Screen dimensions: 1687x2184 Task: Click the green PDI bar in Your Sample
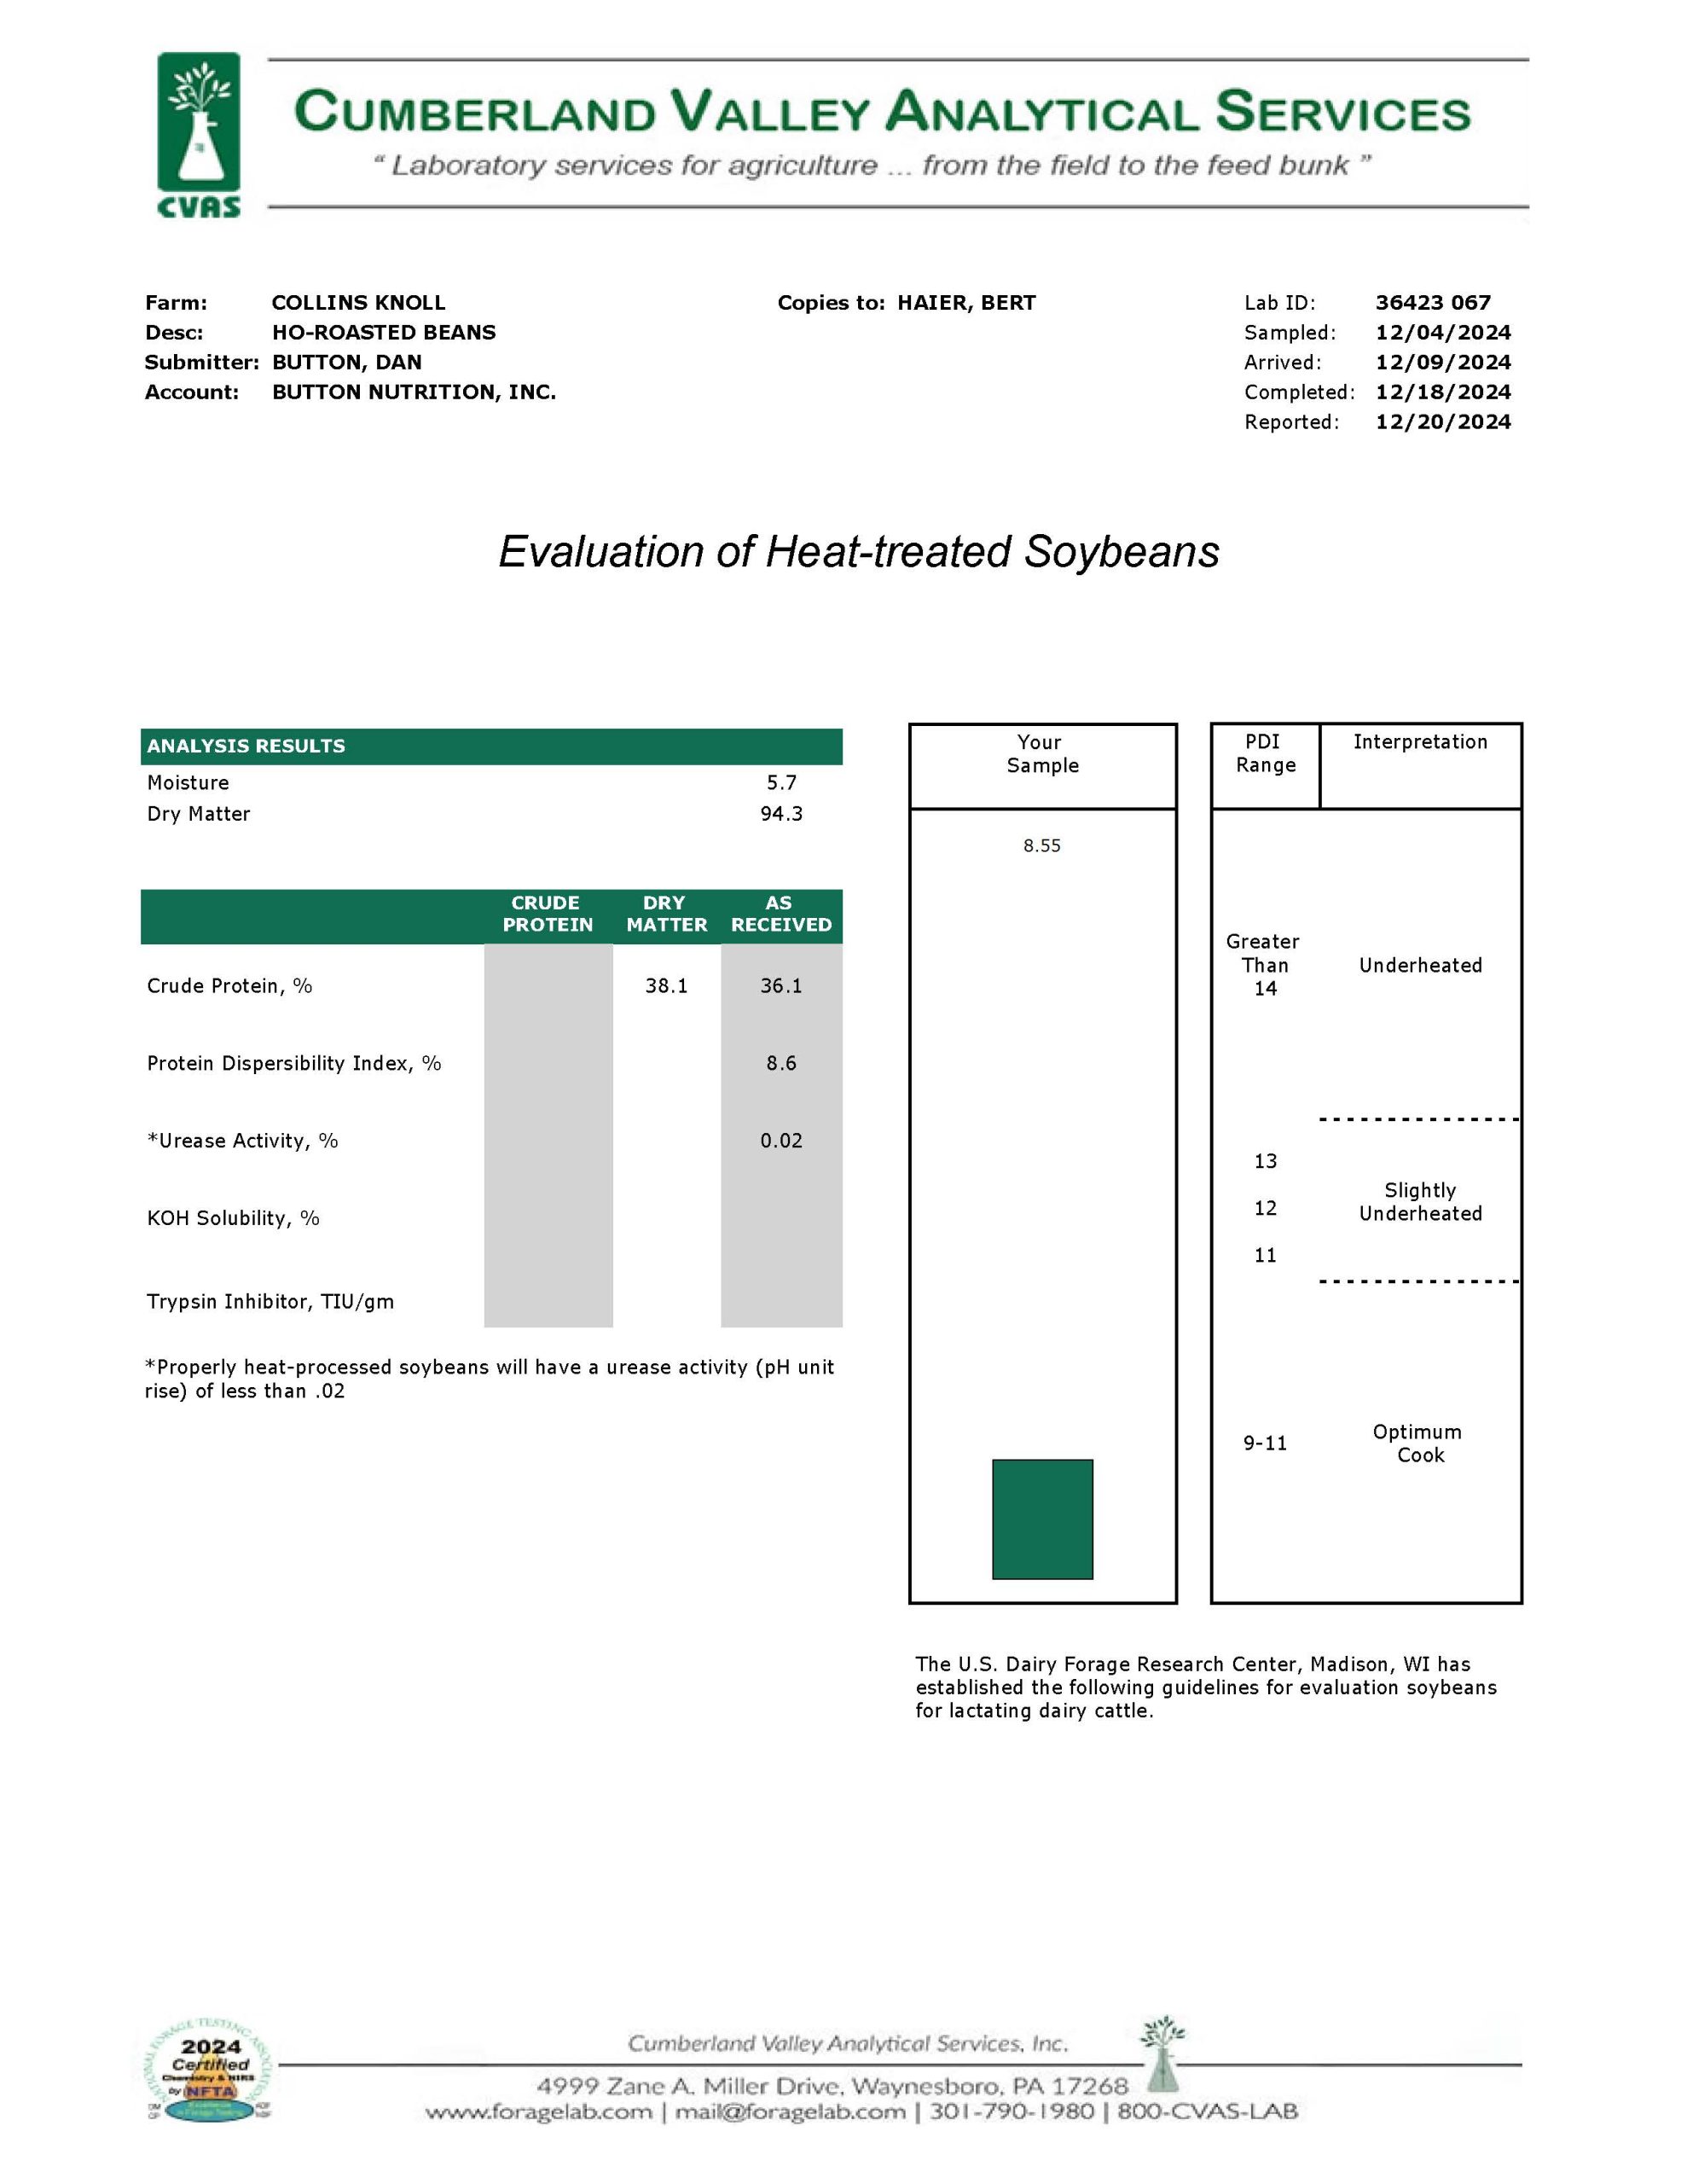click(x=1042, y=1519)
